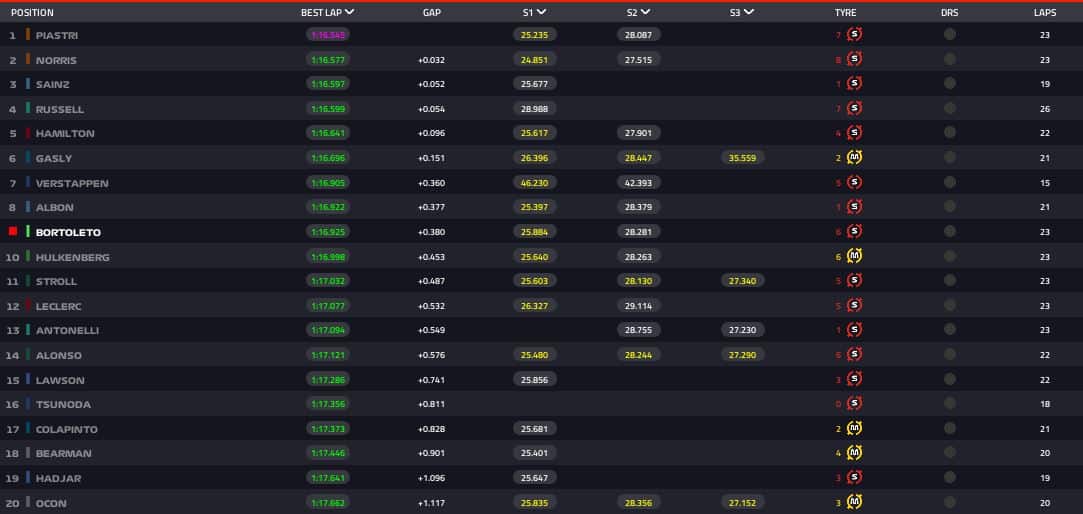
Task: Click Albon's soft tyre icon
Action: pyautogui.click(x=854, y=207)
